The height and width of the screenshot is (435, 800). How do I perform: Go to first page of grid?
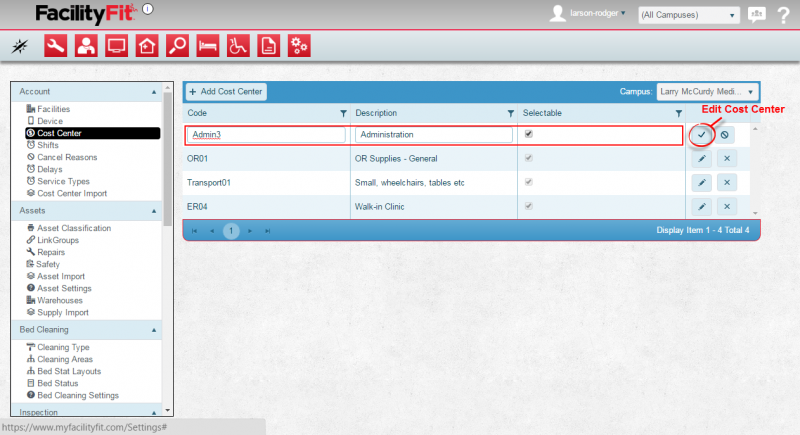194,231
